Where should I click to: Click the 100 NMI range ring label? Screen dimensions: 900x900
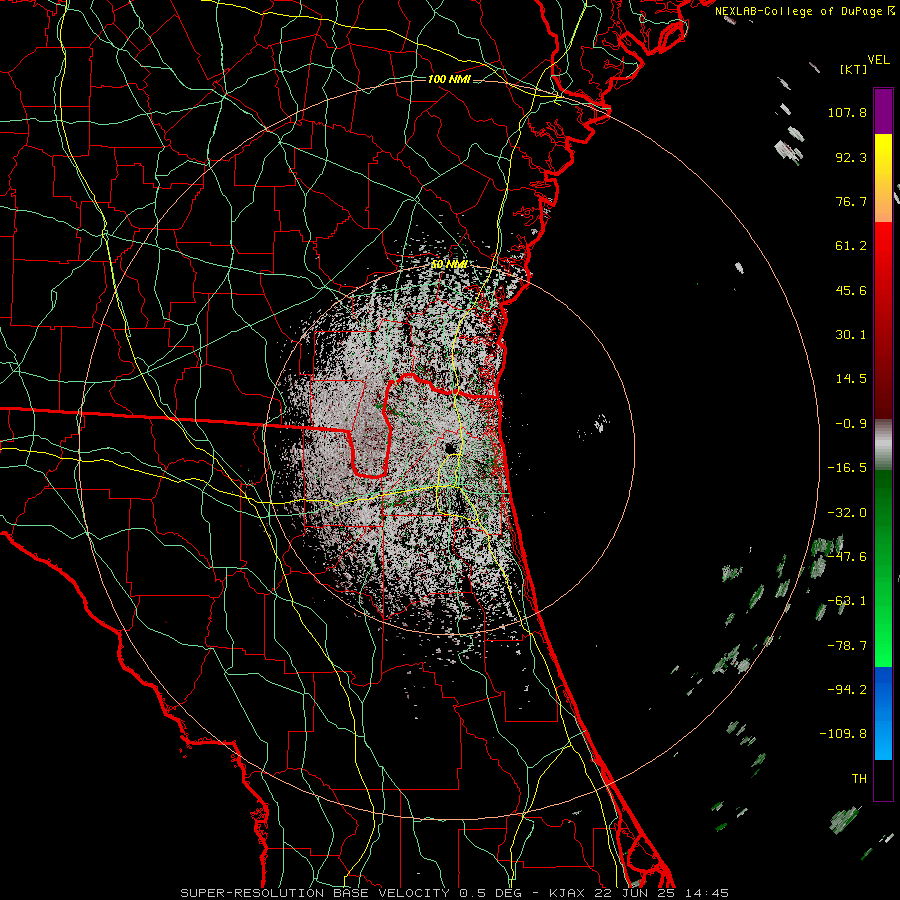tap(449, 79)
